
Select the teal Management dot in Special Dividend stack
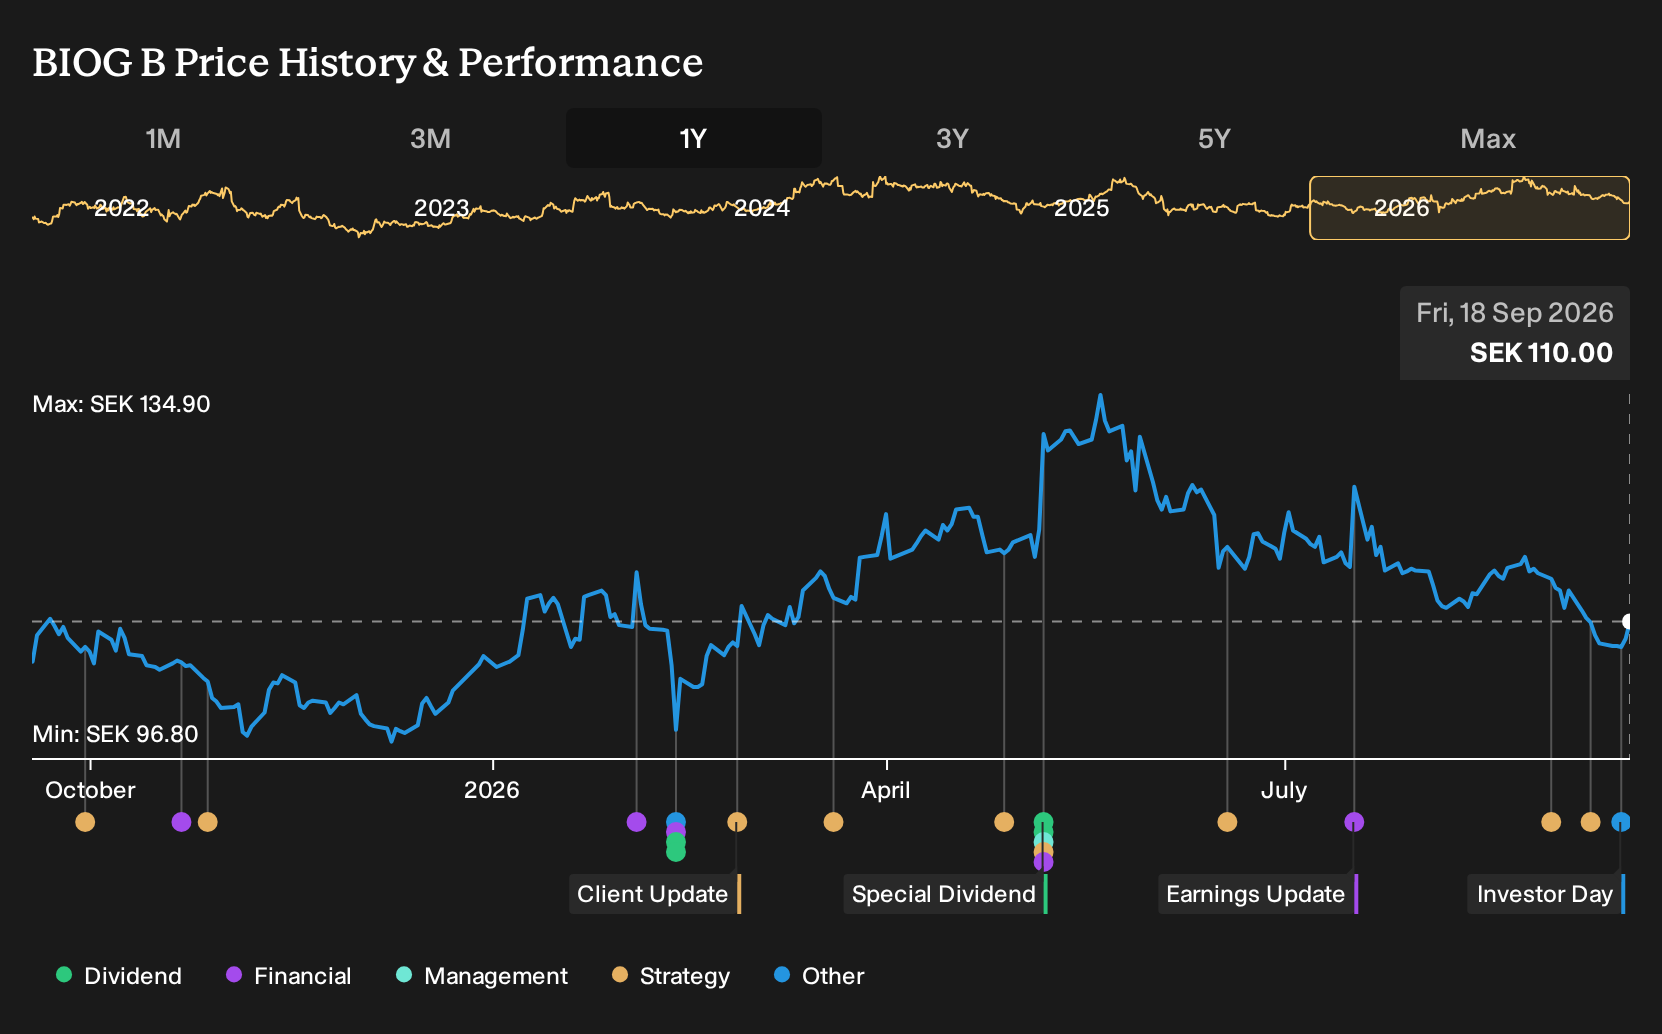coord(1043,842)
